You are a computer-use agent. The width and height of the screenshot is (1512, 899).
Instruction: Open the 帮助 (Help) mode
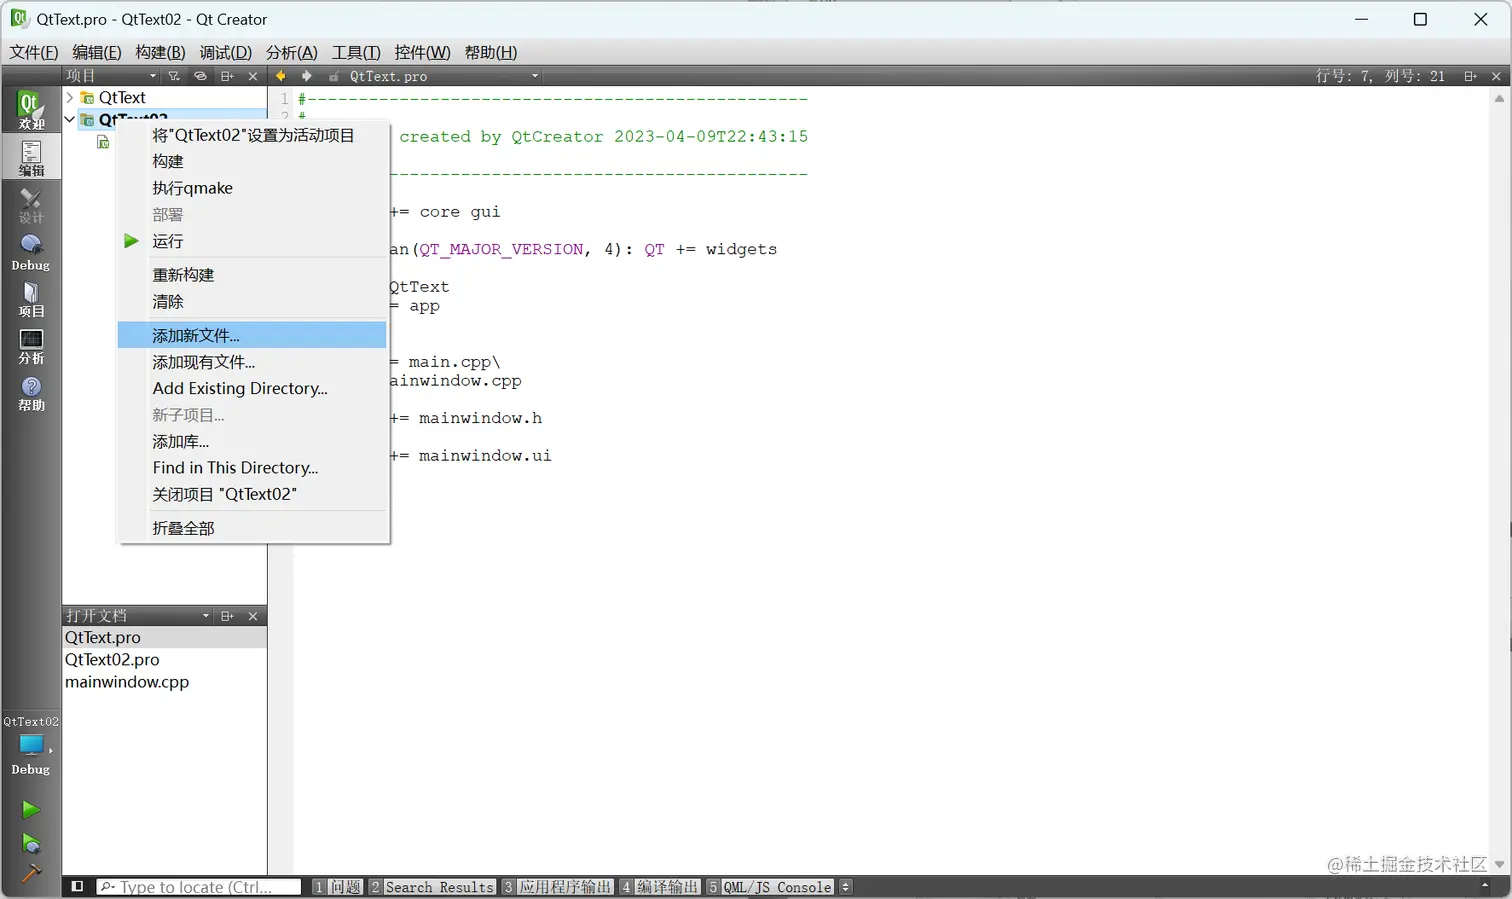point(31,393)
